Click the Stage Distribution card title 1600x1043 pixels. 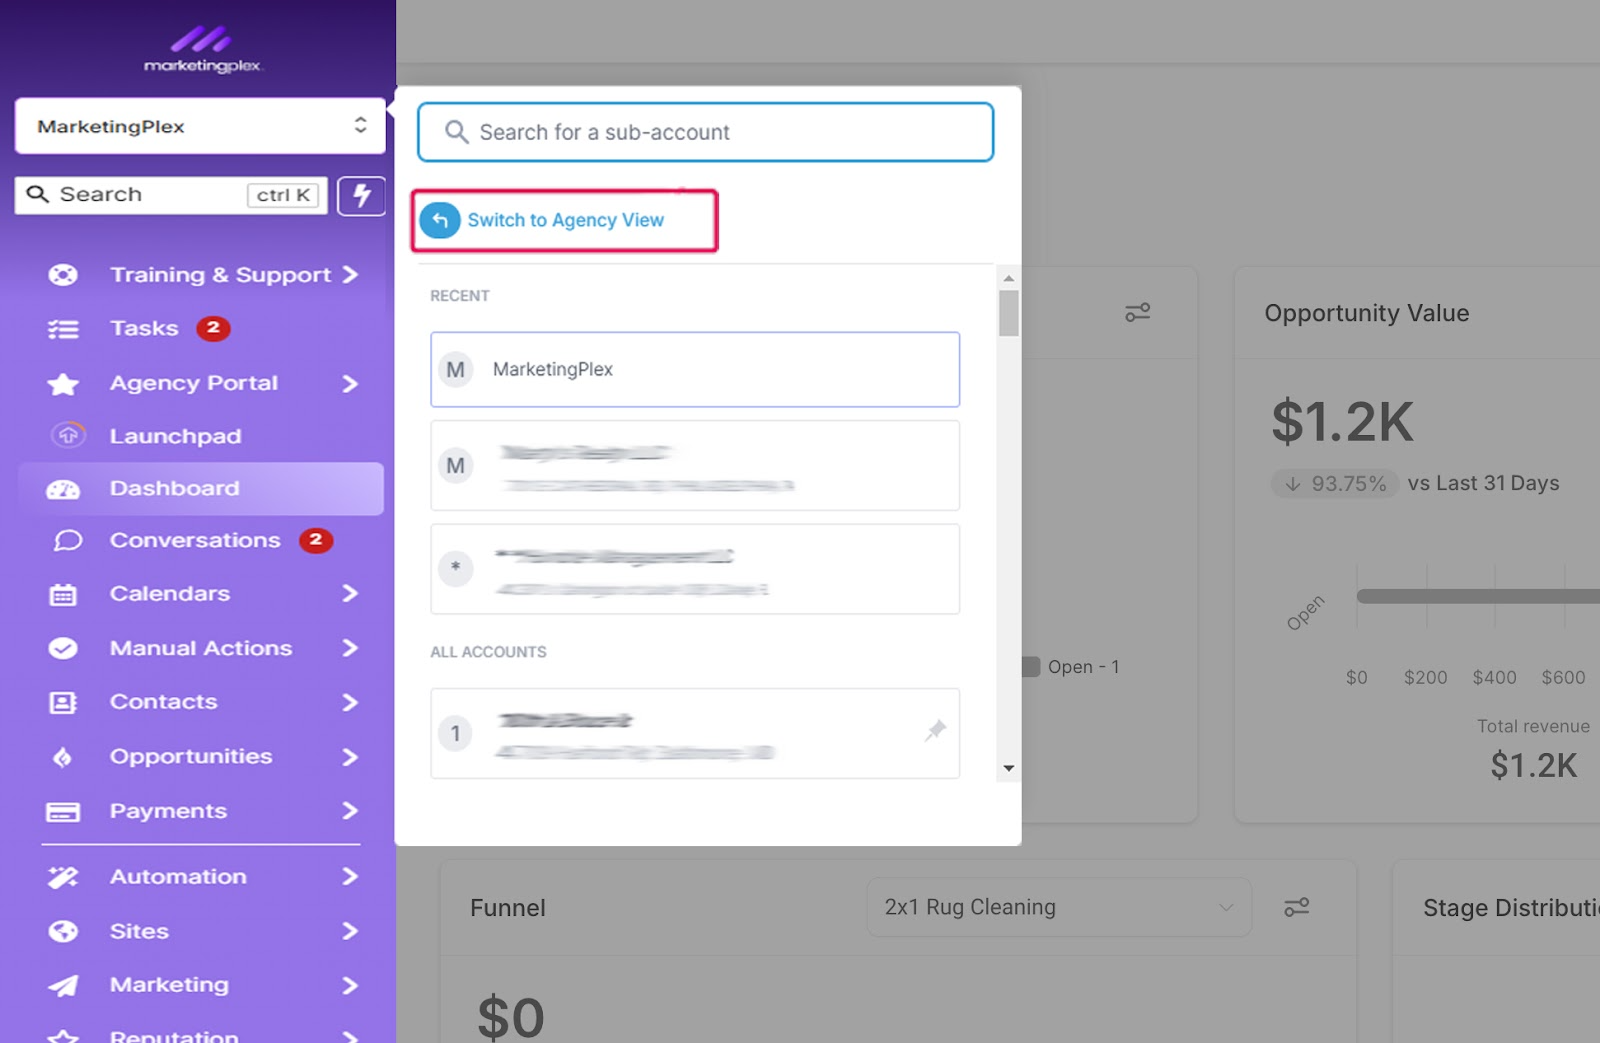[x=1511, y=908]
